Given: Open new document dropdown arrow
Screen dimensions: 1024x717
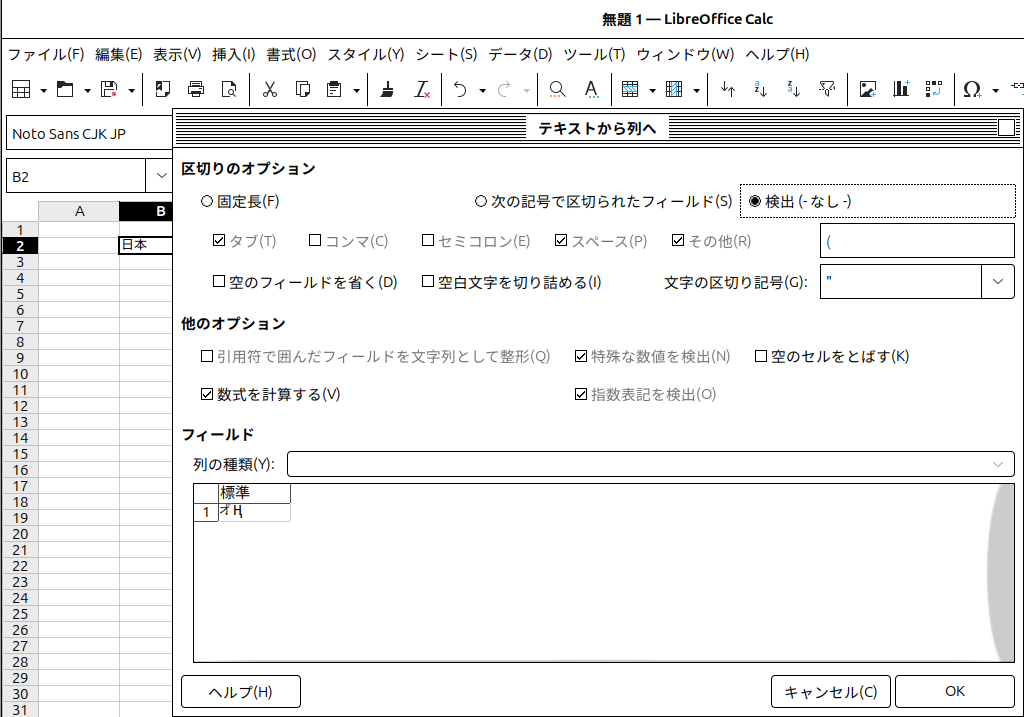Looking at the screenshot, I should [44, 91].
